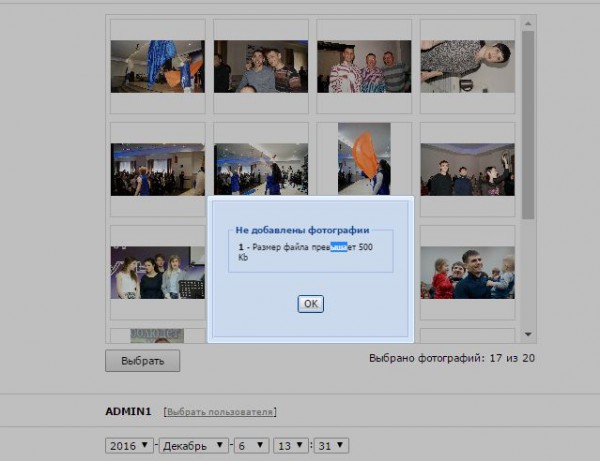Screen dimensions: 600x461
Task: Open the Выбрать пользователя link
Action: 220,412
